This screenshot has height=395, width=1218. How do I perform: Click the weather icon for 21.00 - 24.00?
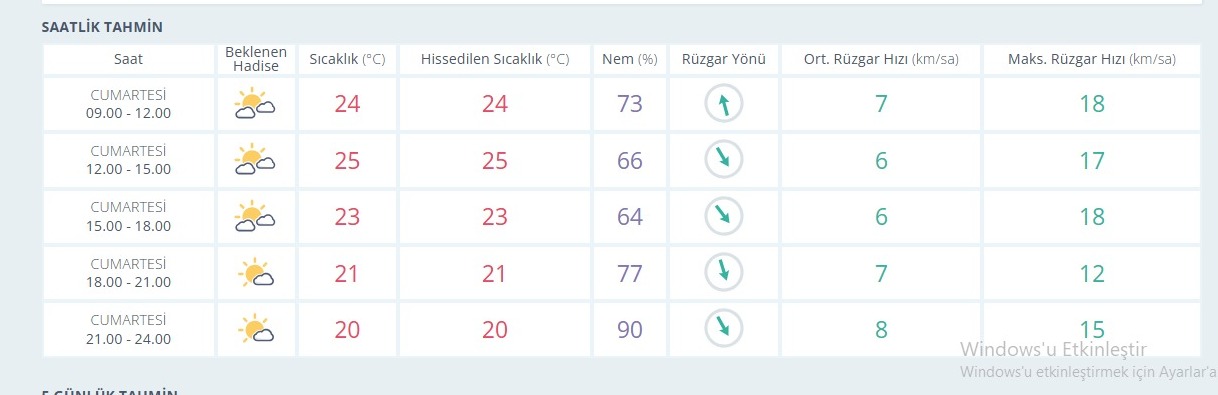257,328
